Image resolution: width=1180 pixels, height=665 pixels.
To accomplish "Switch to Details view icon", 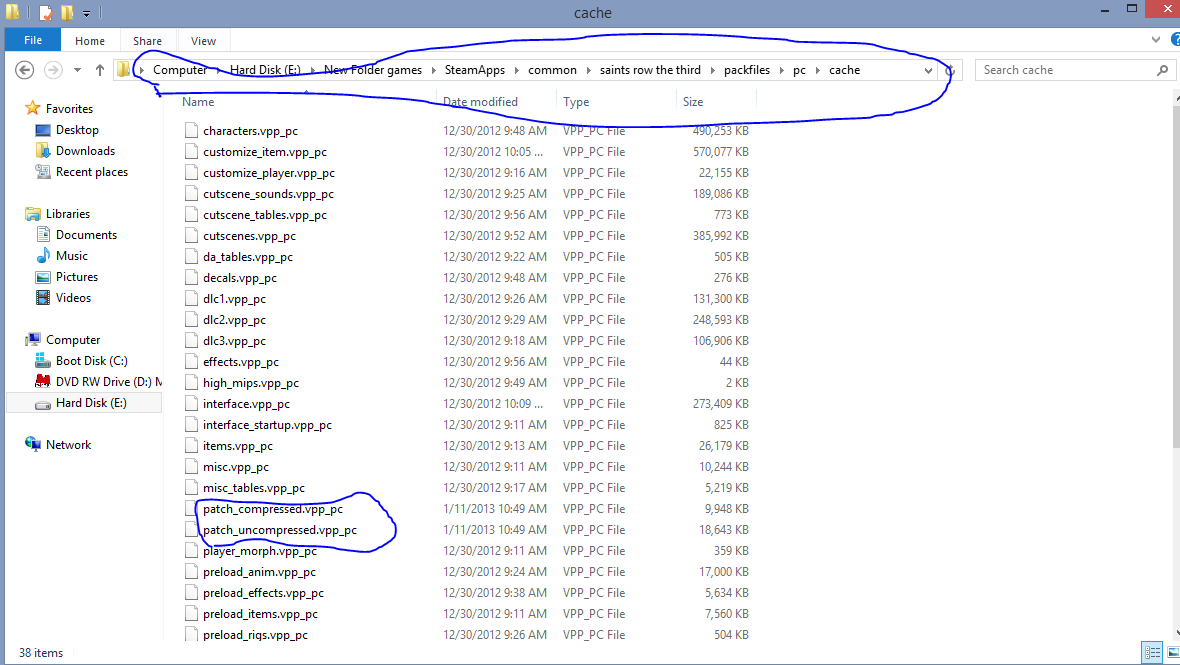I will click(1152, 652).
